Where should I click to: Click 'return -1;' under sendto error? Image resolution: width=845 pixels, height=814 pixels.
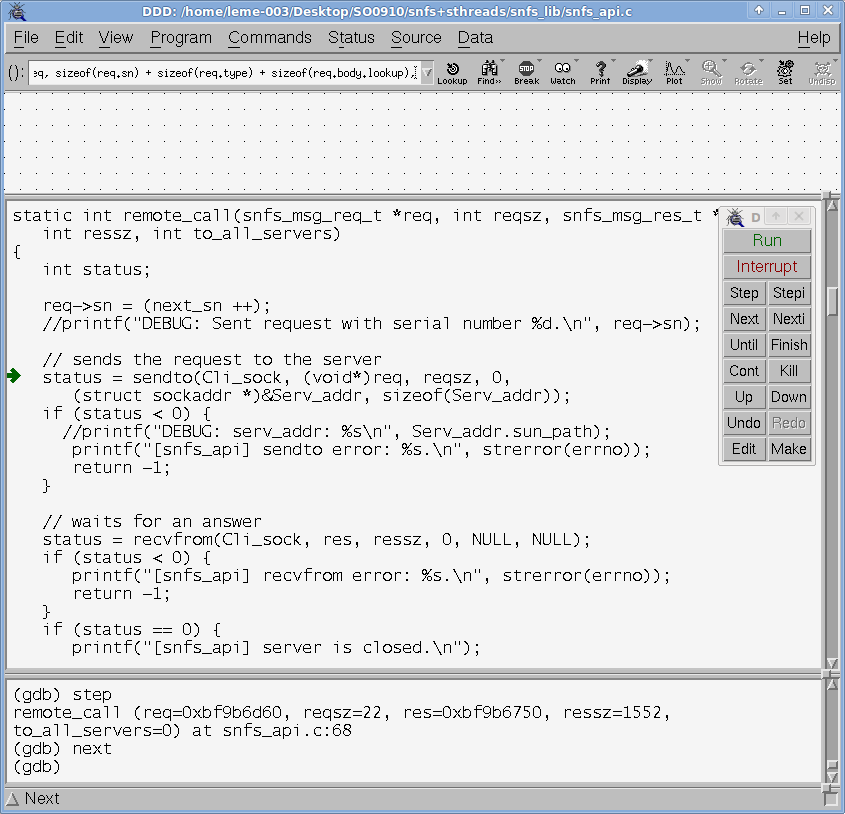click(x=121, y=467)
